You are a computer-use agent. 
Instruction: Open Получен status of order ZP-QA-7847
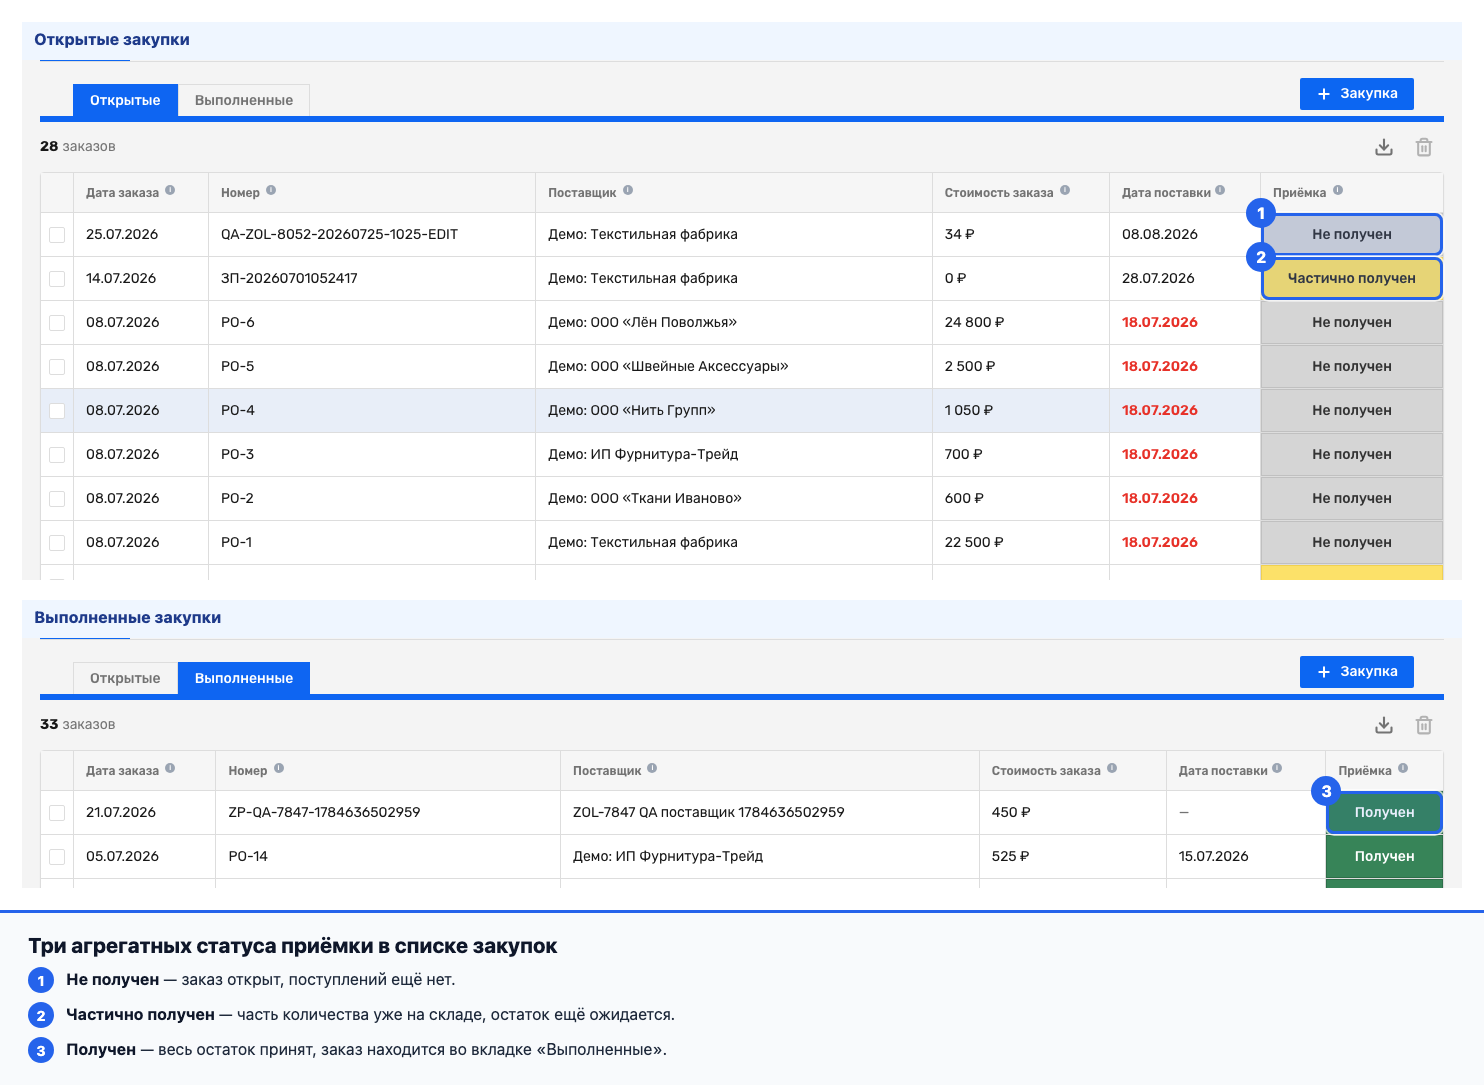point(1384,813)
